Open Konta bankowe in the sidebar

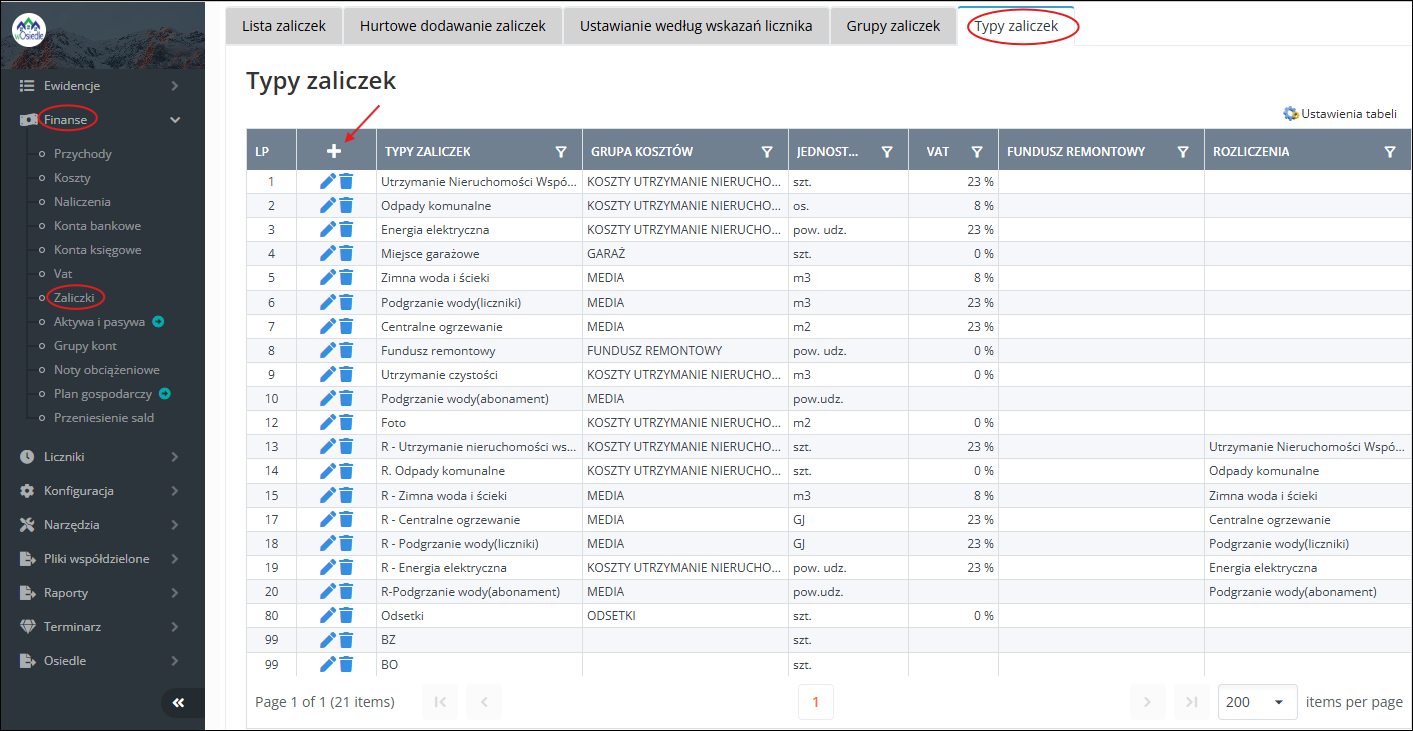click(97, 226)
